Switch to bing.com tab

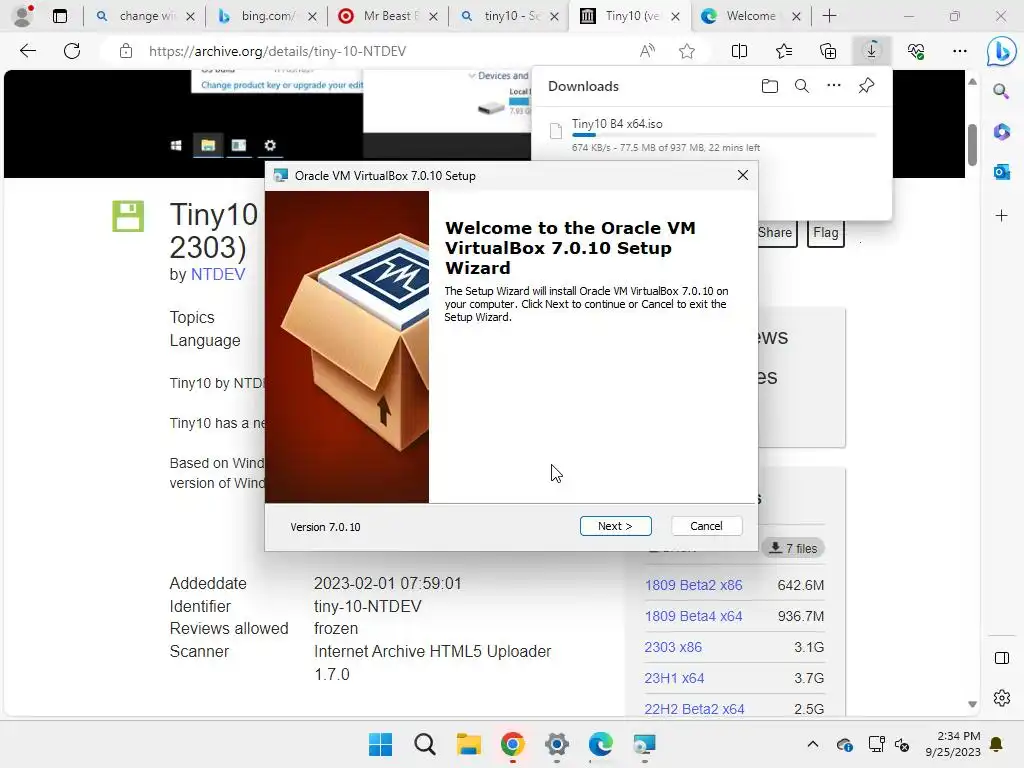point(266,16)
